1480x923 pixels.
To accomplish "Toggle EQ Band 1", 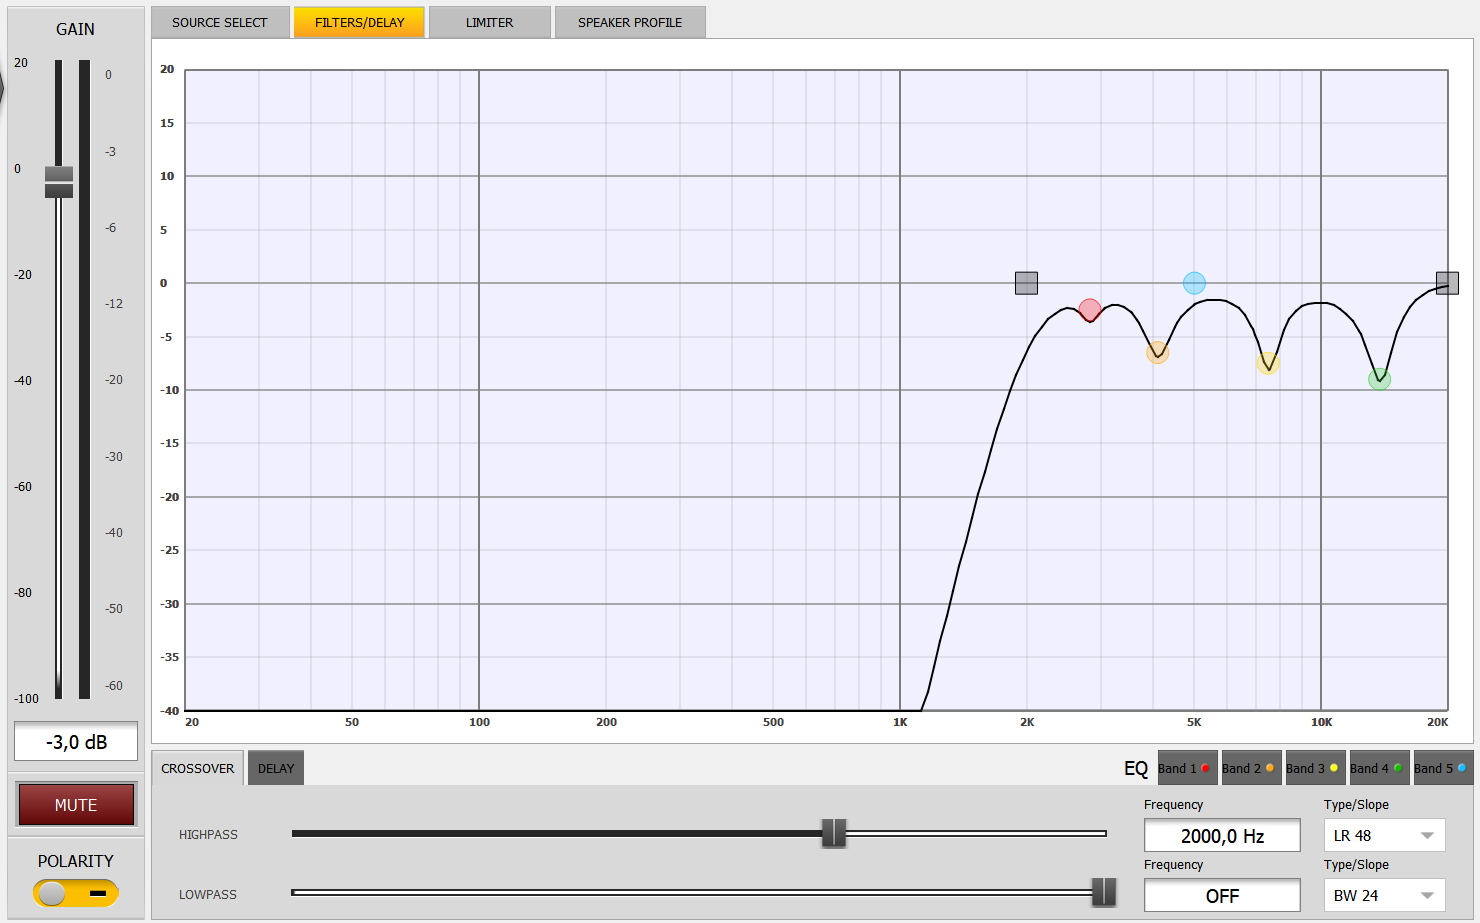I will pos(1187,768).
